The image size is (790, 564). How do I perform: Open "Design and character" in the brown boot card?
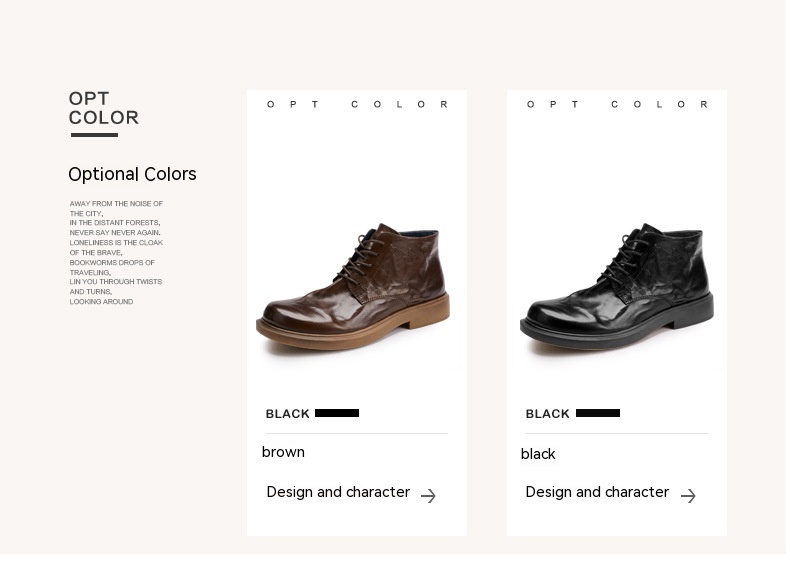(x=338, y=492)
